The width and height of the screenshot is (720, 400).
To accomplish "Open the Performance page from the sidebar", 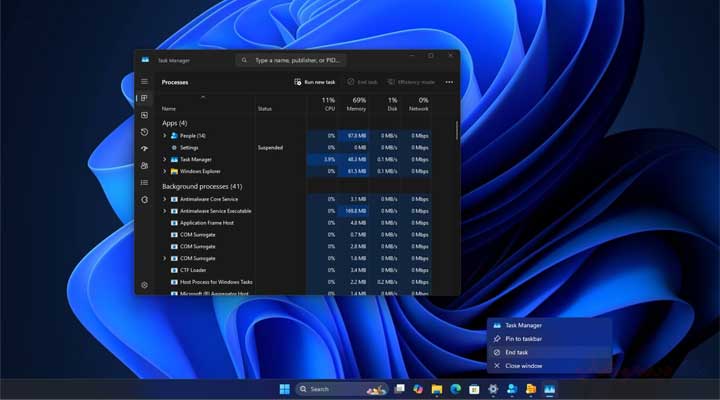I will click(144, 115).
